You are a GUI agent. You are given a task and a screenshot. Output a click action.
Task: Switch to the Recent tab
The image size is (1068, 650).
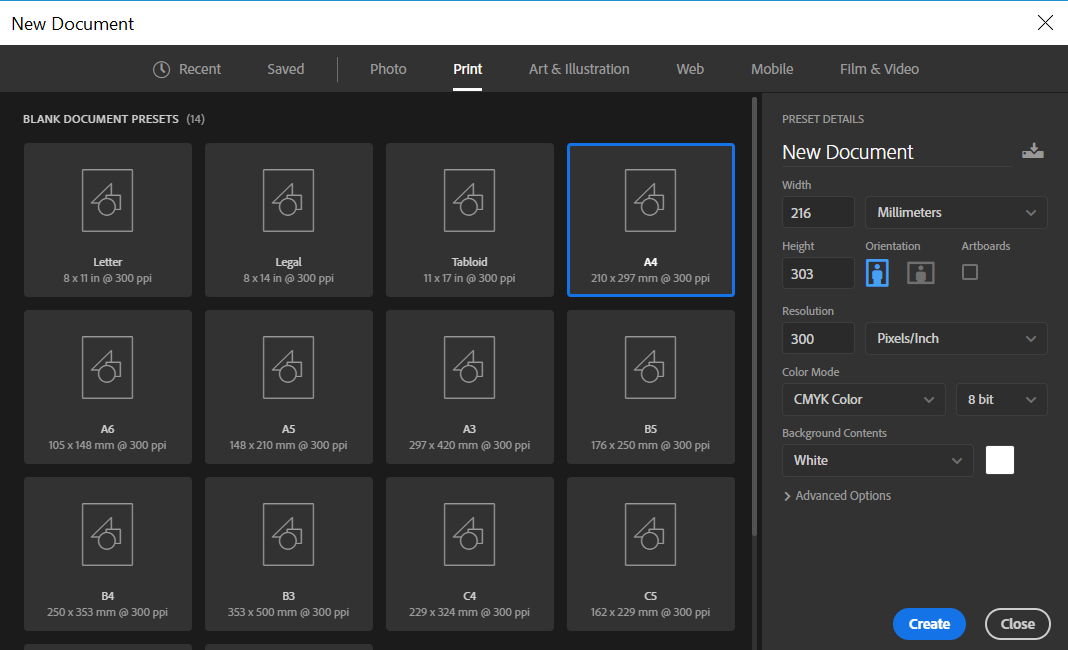tap(187, 69)
